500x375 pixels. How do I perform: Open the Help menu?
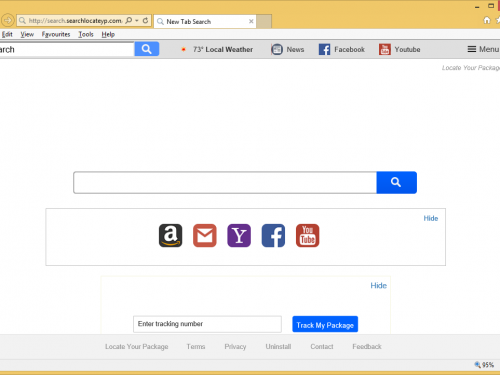click(108, 34)
